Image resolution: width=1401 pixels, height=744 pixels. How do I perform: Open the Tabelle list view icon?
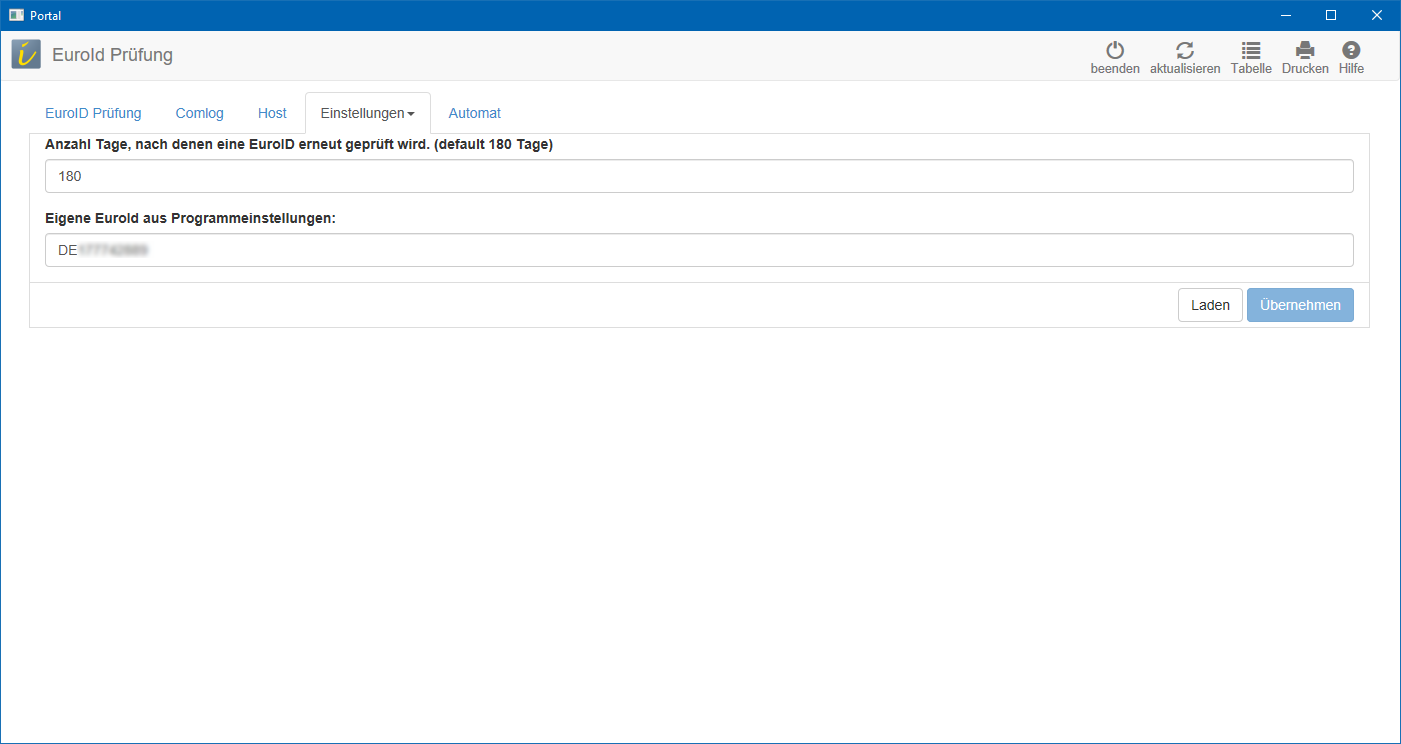pos(1251,51)
